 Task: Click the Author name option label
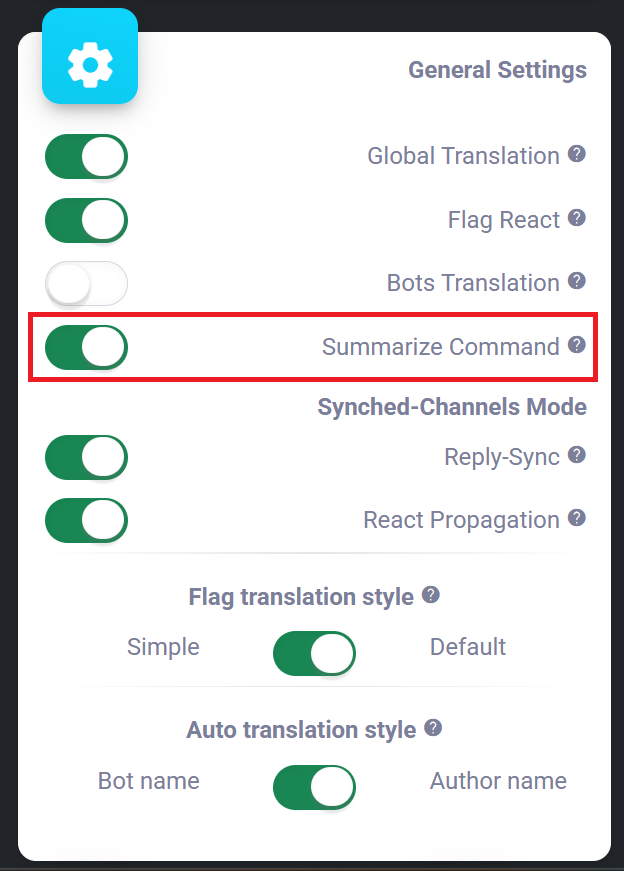coord(498,780)
